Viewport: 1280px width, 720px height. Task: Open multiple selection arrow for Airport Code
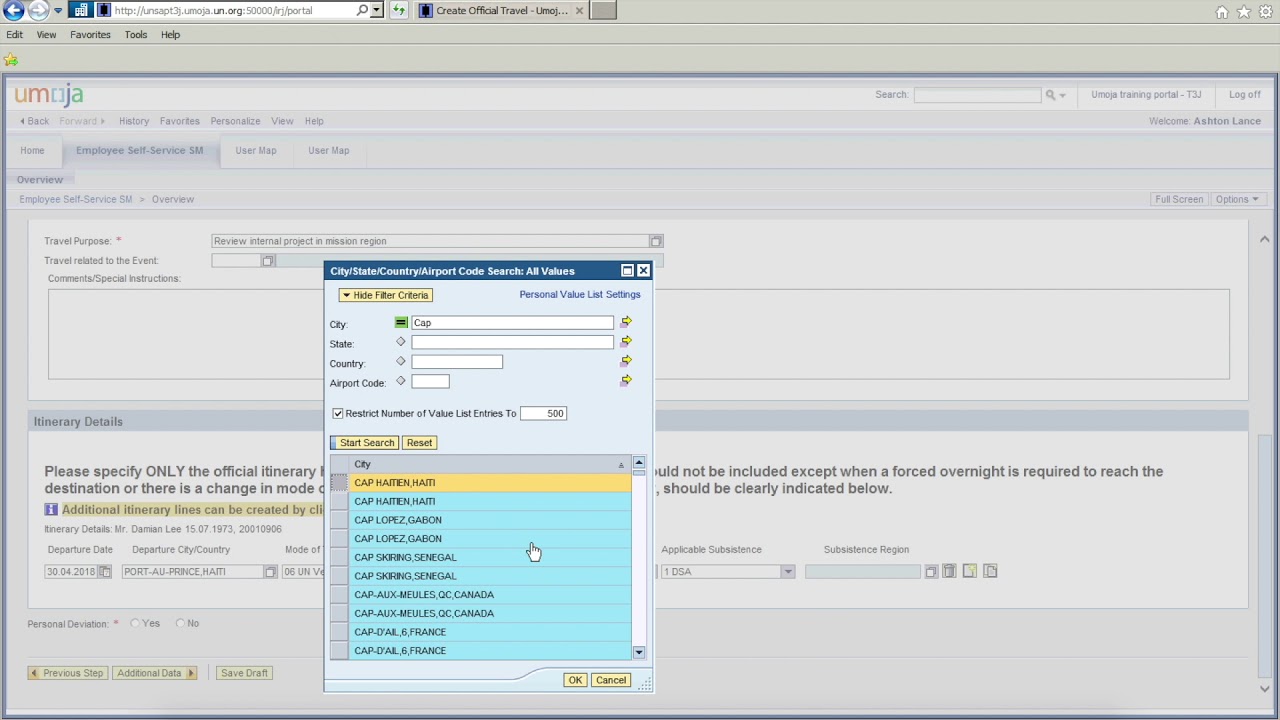tap(626, 381)
